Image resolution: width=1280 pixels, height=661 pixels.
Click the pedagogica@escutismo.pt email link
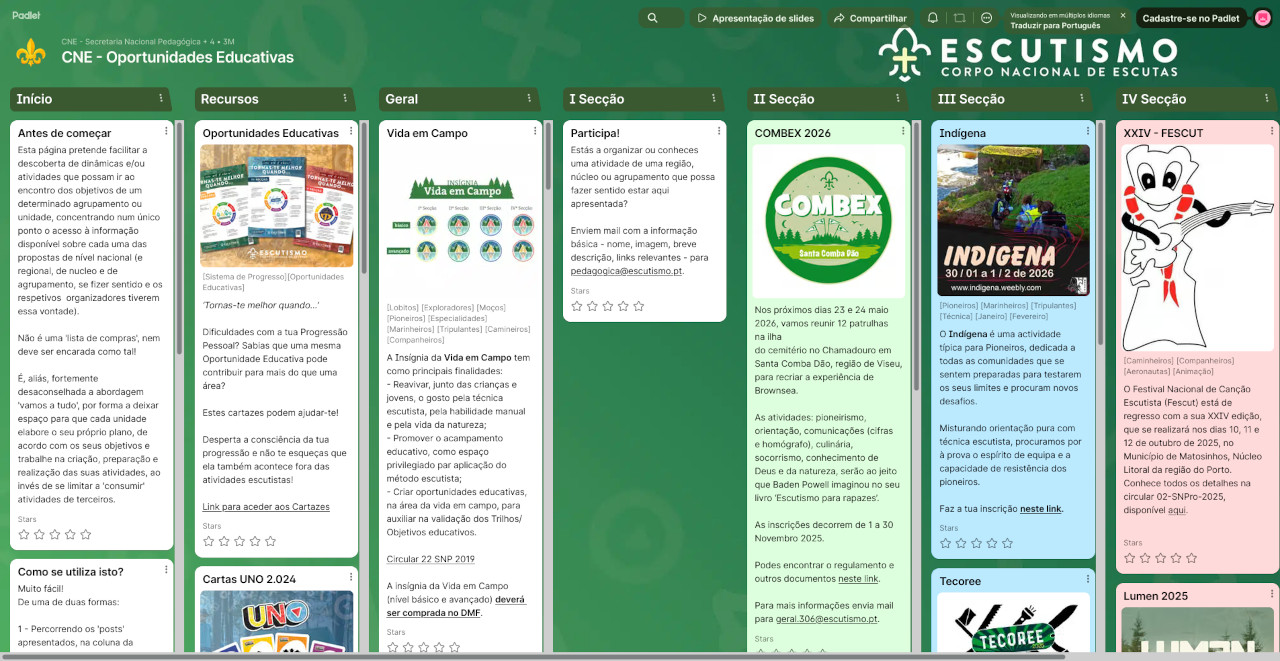[x=626, y=270]
